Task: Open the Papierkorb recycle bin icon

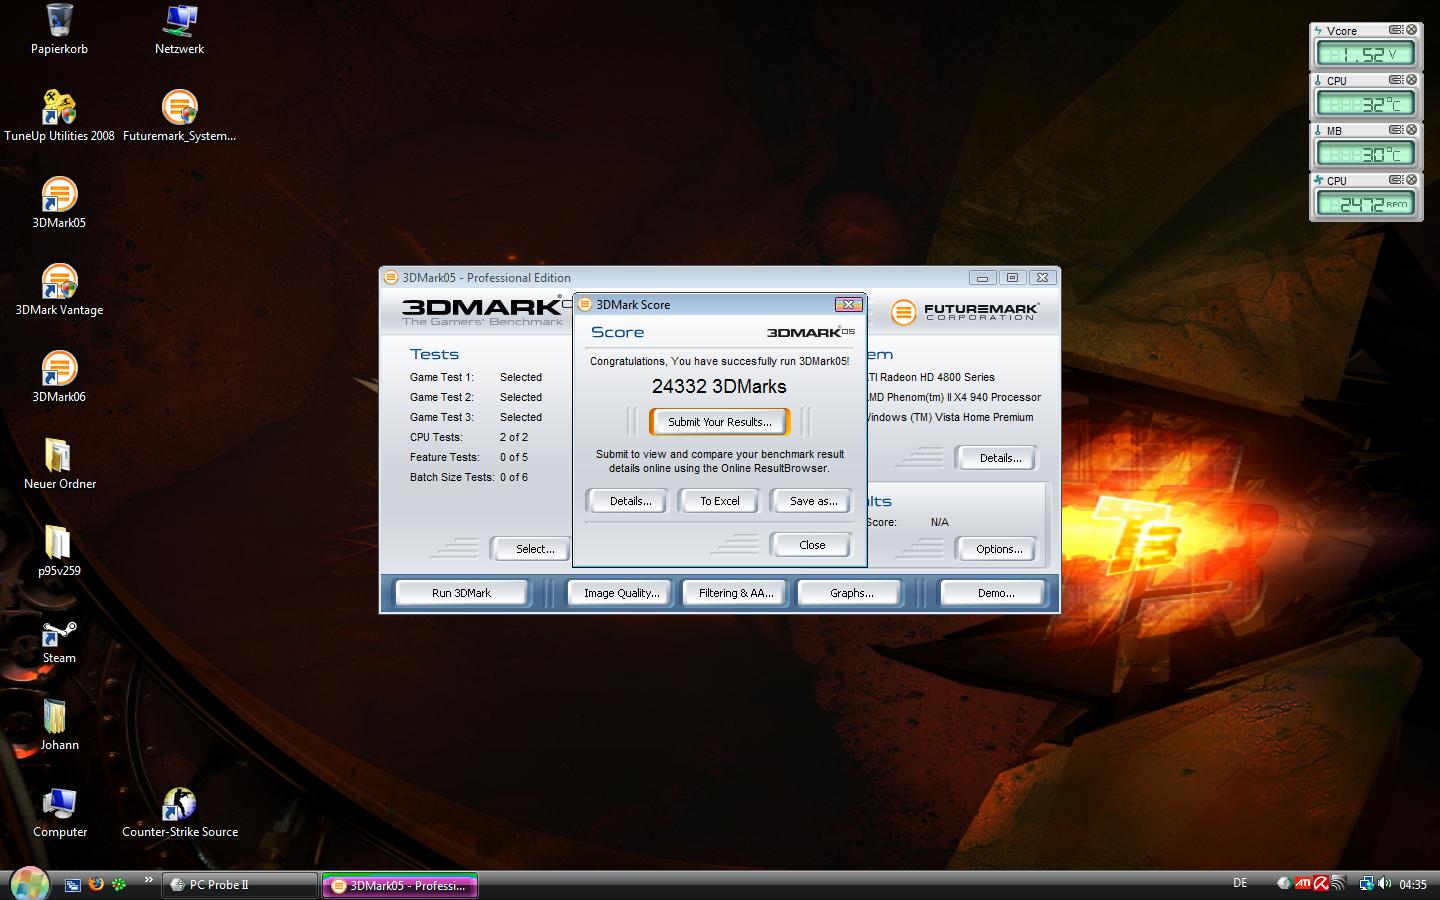Action: 59,29
